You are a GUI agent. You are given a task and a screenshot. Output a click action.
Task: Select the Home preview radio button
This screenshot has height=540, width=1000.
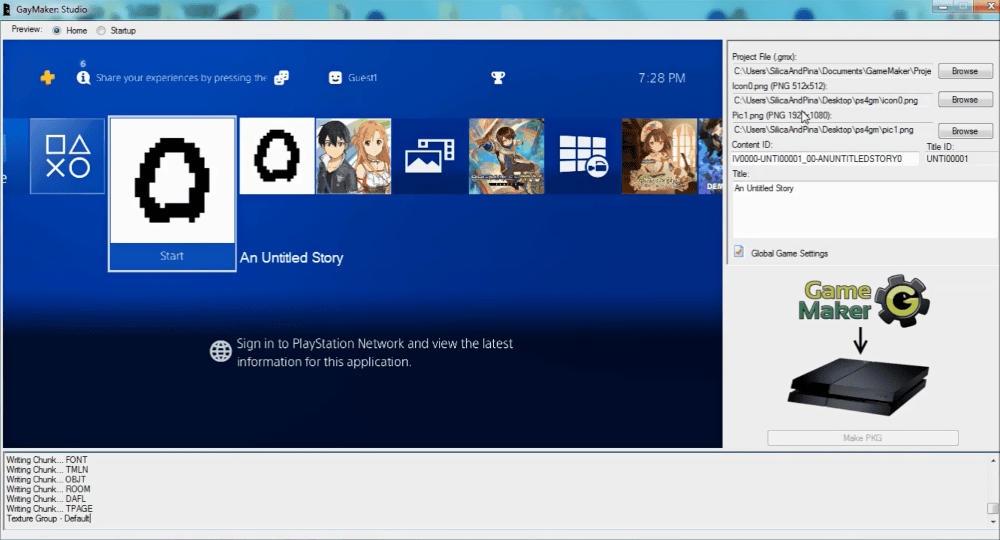pyautogui.click(x=56, y=30)
